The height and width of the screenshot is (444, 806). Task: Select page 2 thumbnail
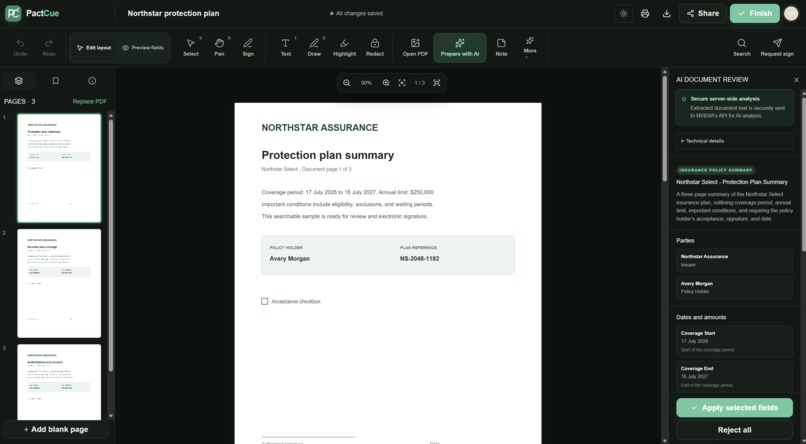pos(59,283)
